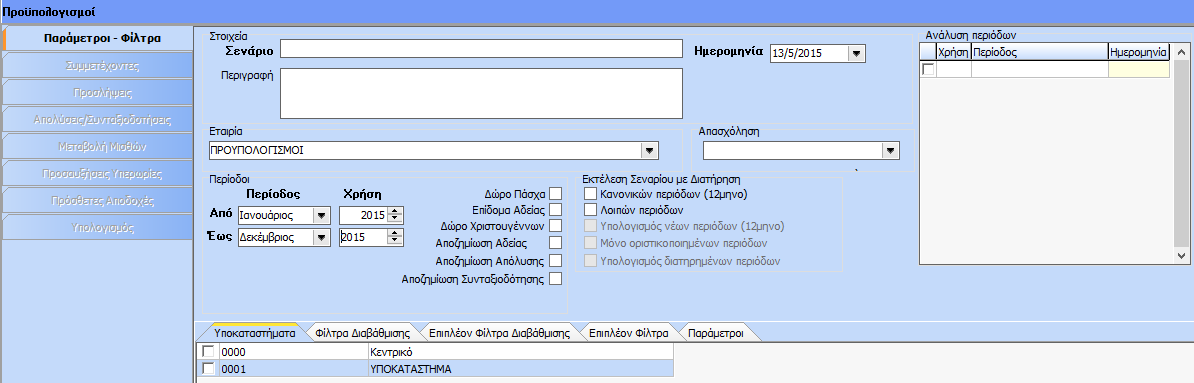Enable the Επίδομα Αδείας checkbox
Viewport: 1194px width, 383px height.
click(x=556, y=209)
